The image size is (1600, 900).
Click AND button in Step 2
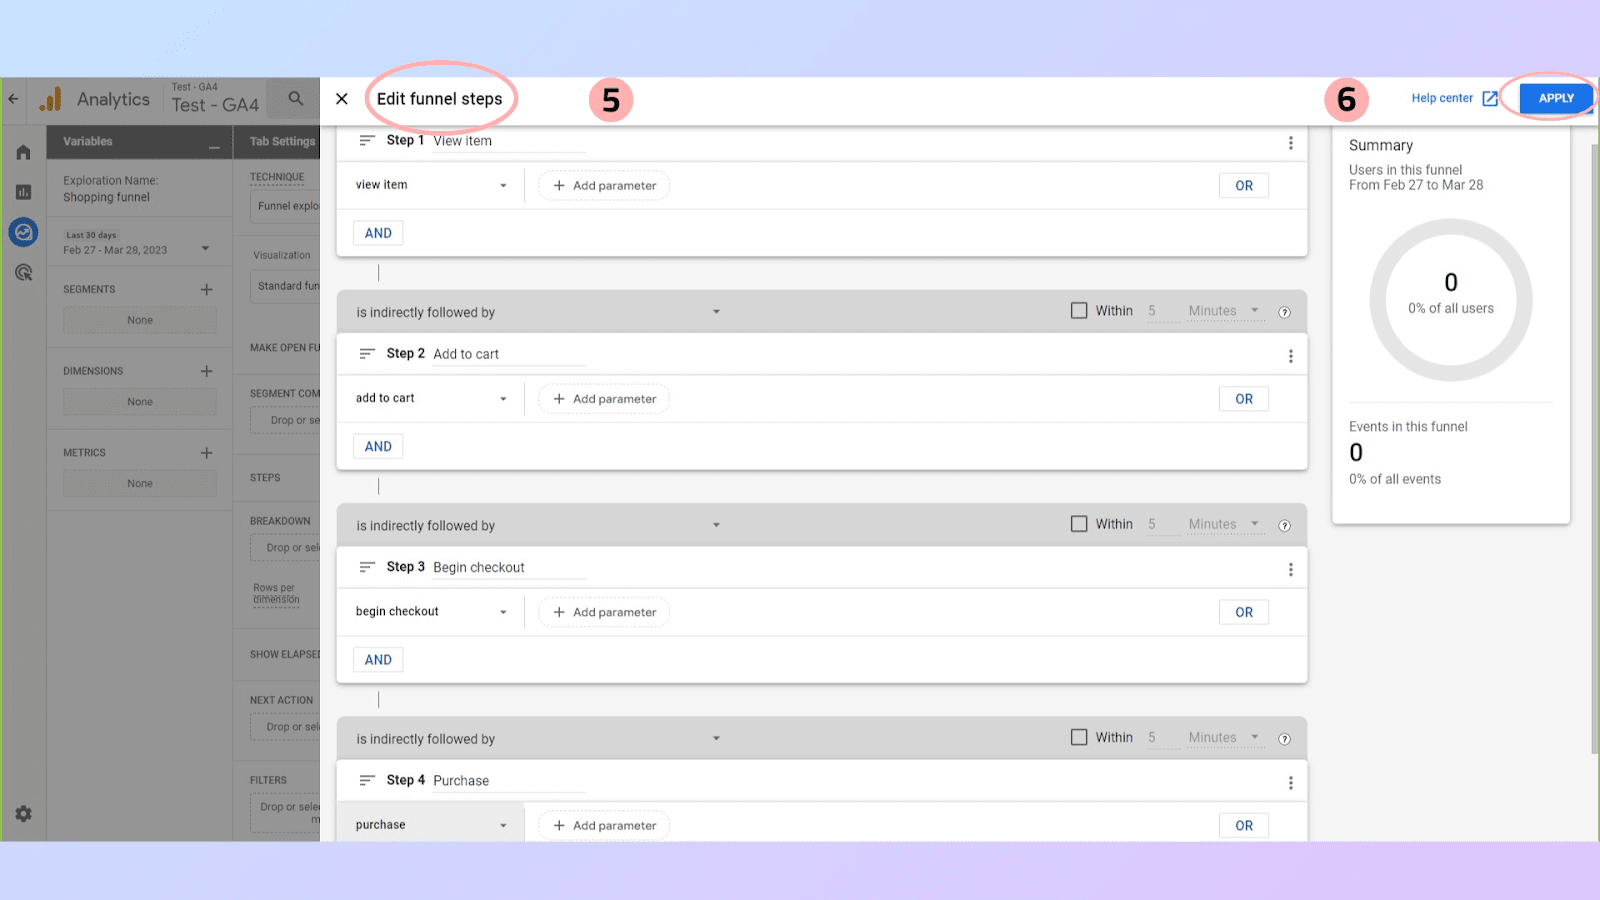(378, 446)
